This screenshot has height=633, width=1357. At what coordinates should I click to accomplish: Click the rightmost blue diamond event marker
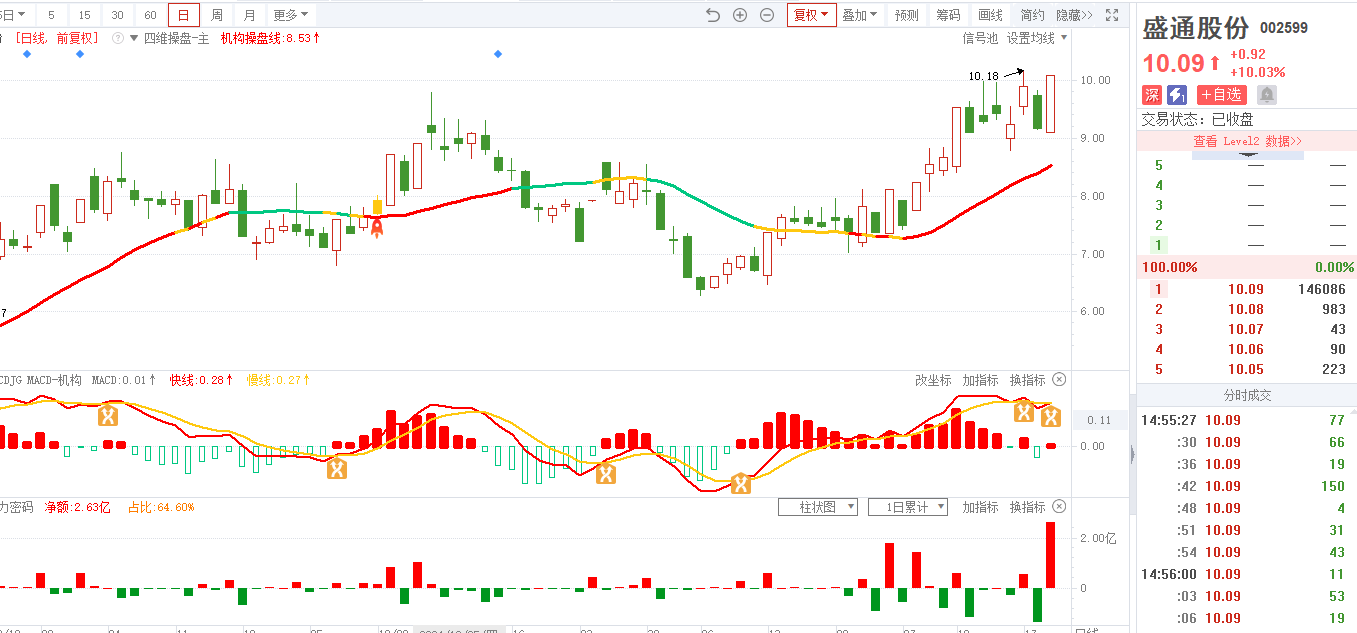tap(498, 53)
